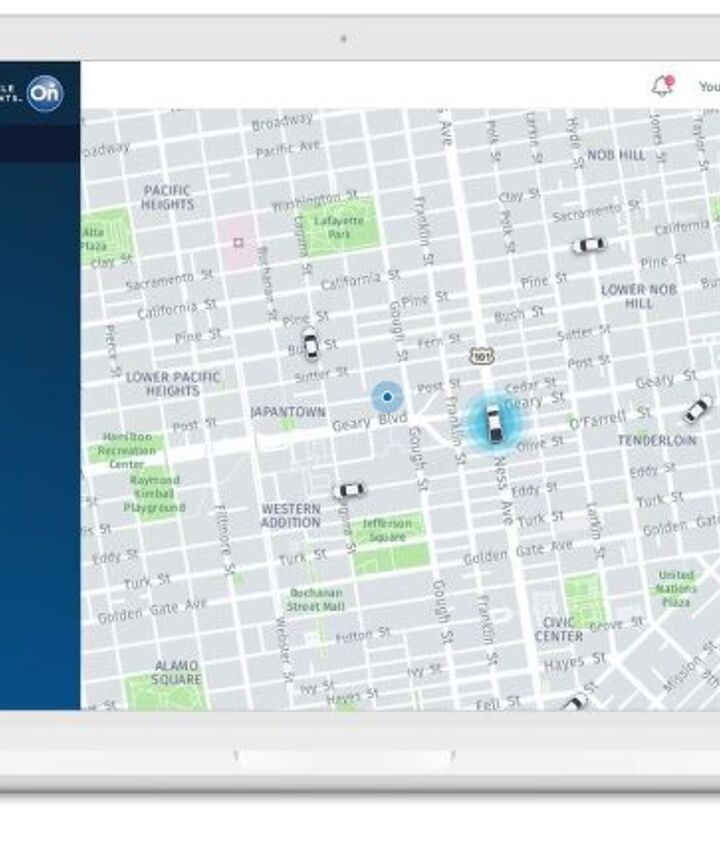
Task: Click the US 101 highway shield
Action: 483,355
